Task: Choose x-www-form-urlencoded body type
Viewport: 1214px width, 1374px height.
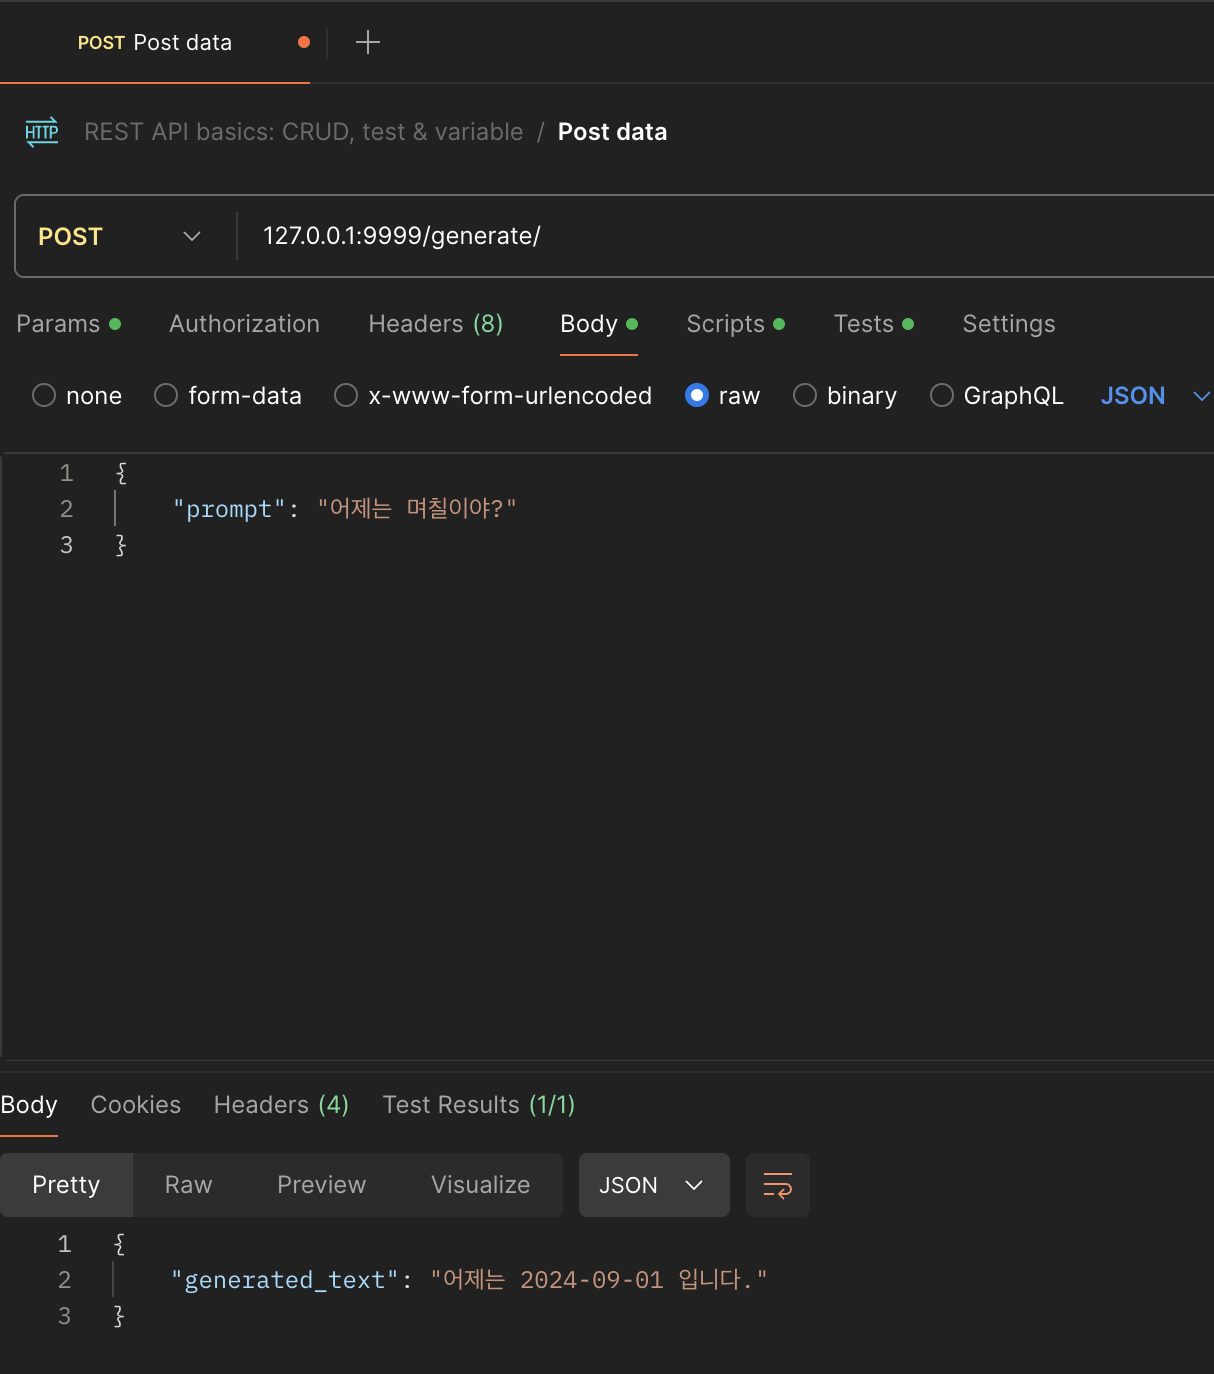Action: point(346,396)
